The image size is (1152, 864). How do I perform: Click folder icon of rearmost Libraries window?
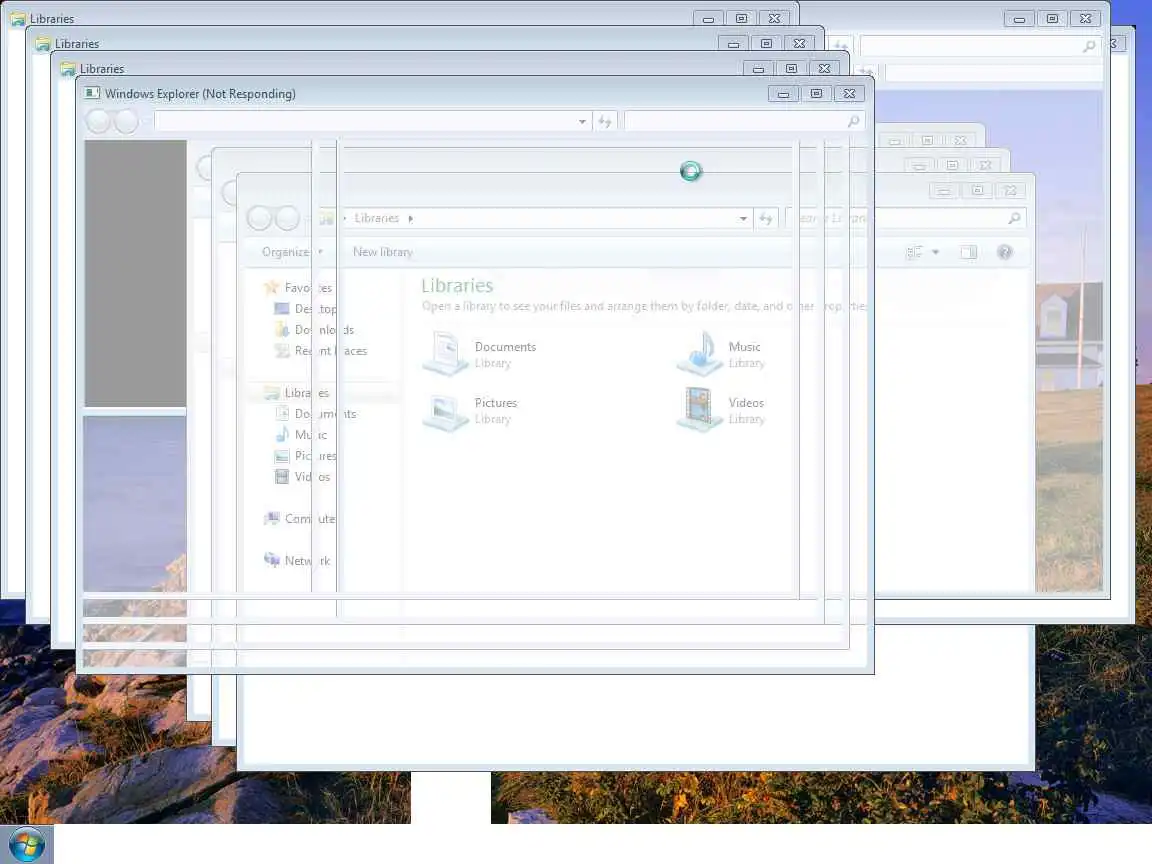[x=18, y=18]
